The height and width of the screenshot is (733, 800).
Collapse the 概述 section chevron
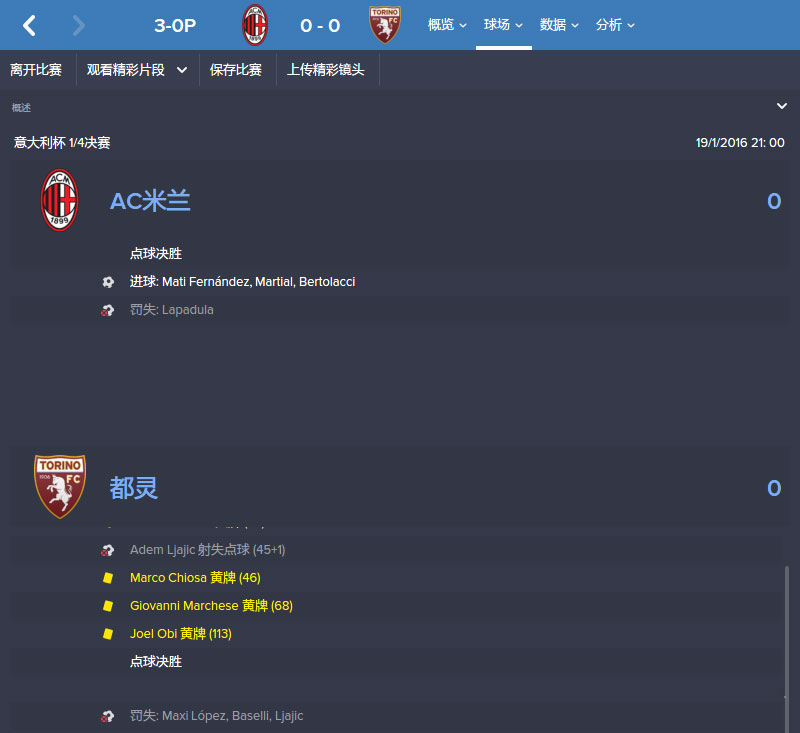[782, 106]
